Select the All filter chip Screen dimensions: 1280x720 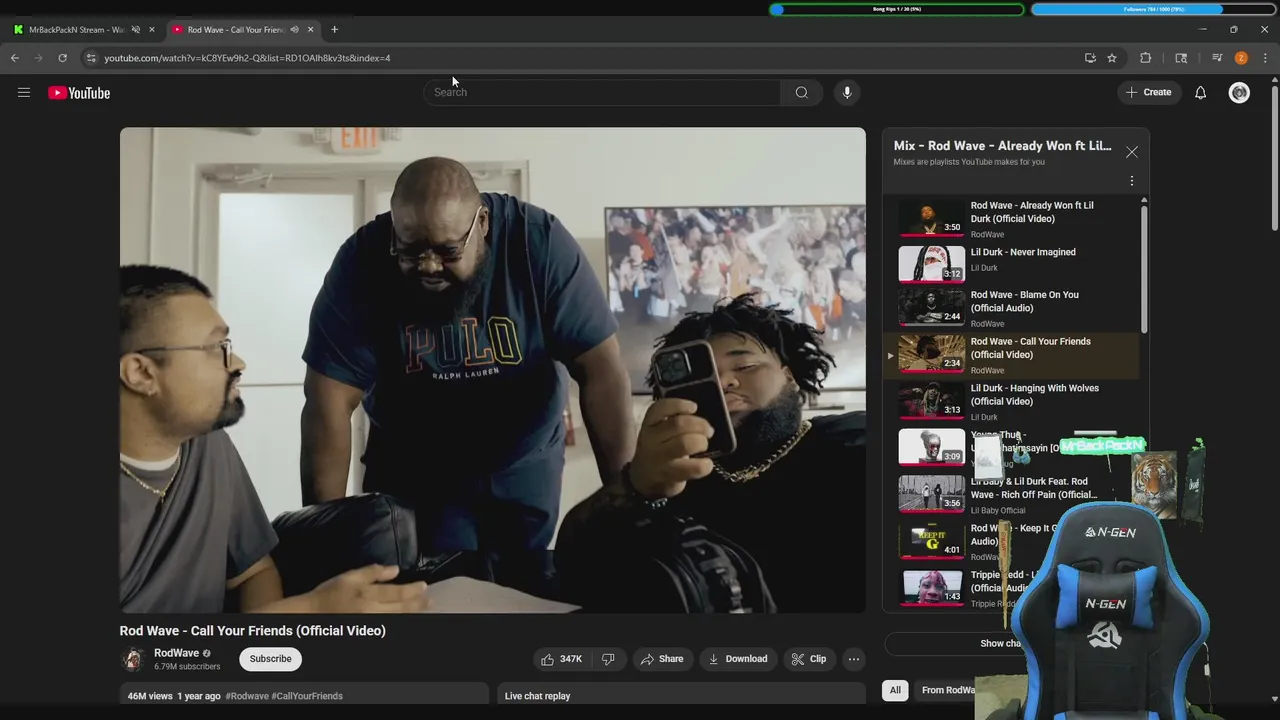point(895,690)
